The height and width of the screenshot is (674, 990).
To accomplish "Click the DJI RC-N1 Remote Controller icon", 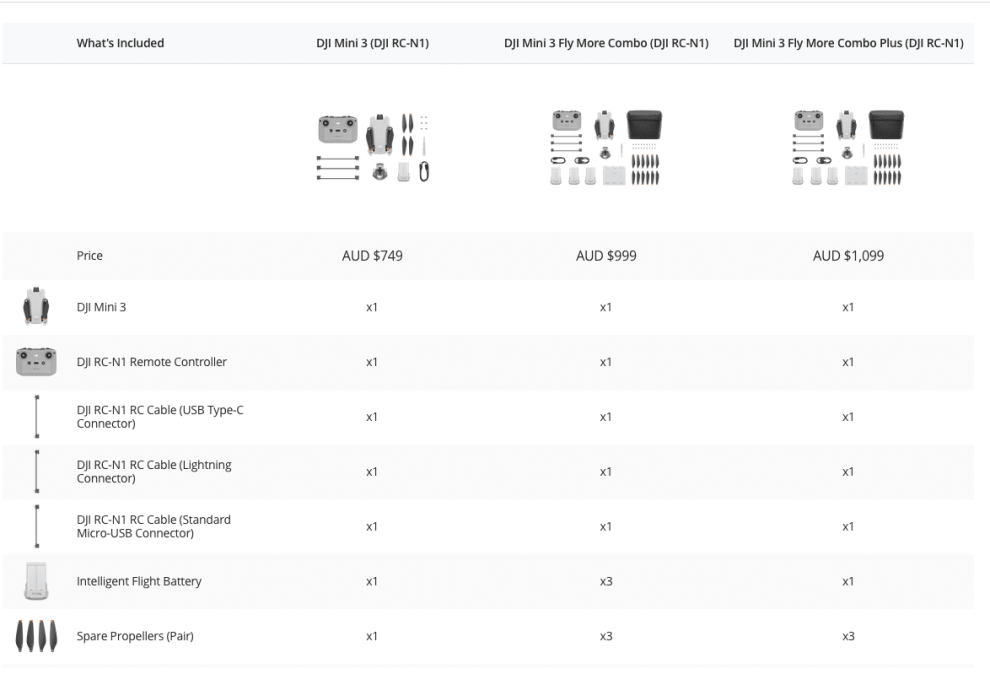I will point(37,361).
